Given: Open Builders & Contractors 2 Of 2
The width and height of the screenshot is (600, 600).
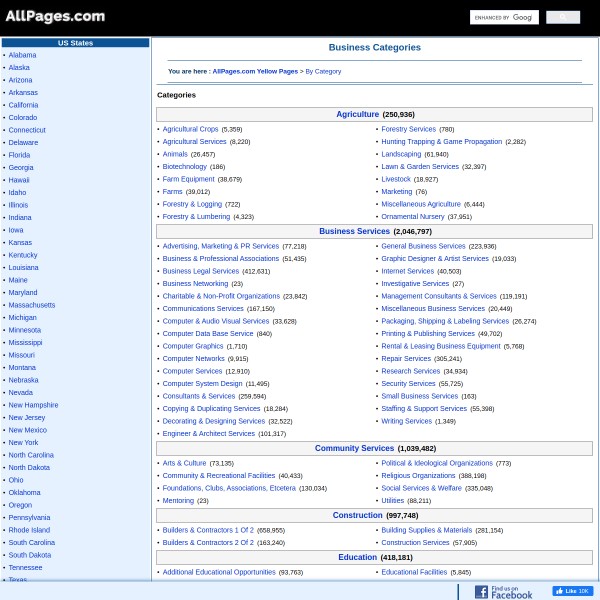Looking at the screenshot, I should point(208,543).
